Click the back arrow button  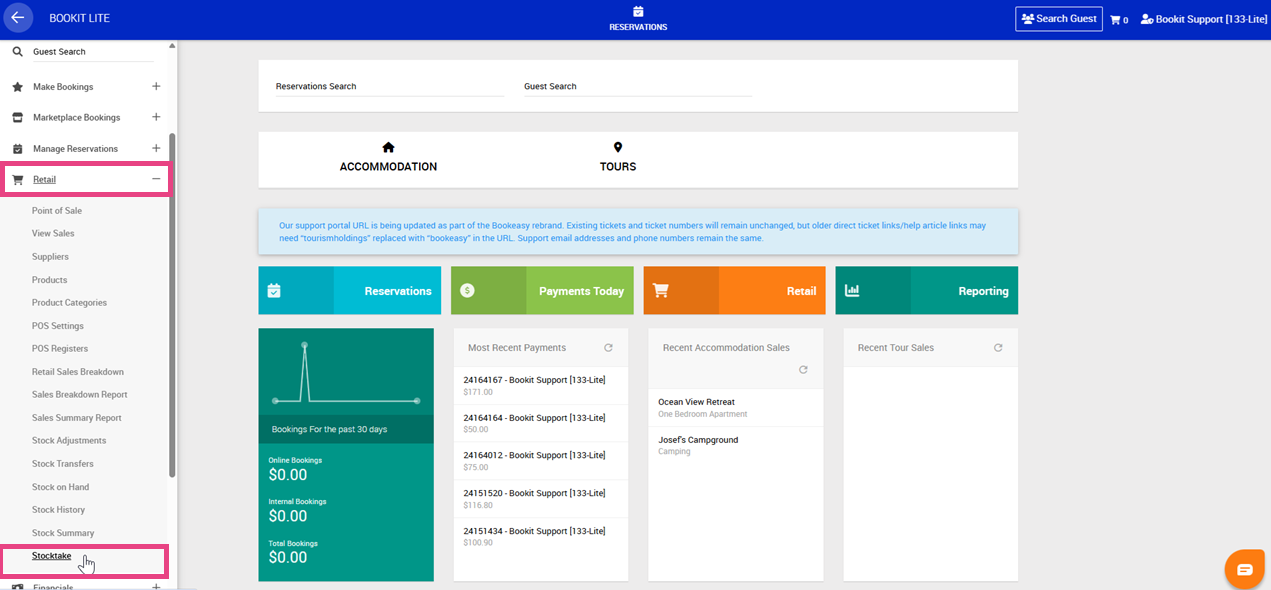[17, 18]
